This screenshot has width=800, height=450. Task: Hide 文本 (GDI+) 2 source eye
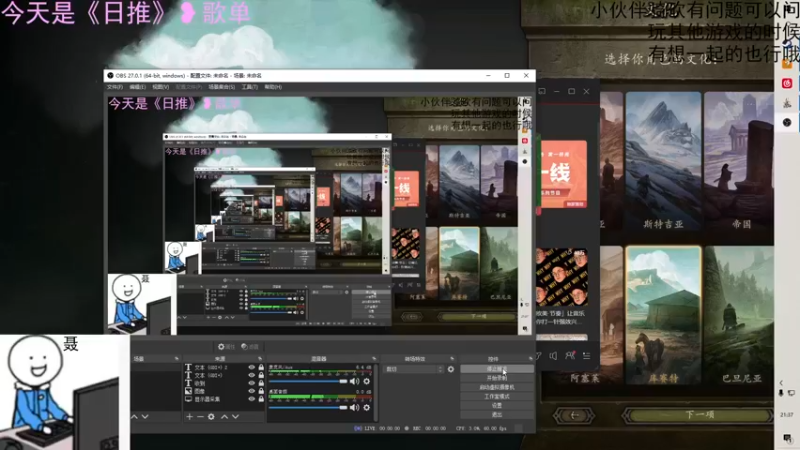tap(251, 367)
